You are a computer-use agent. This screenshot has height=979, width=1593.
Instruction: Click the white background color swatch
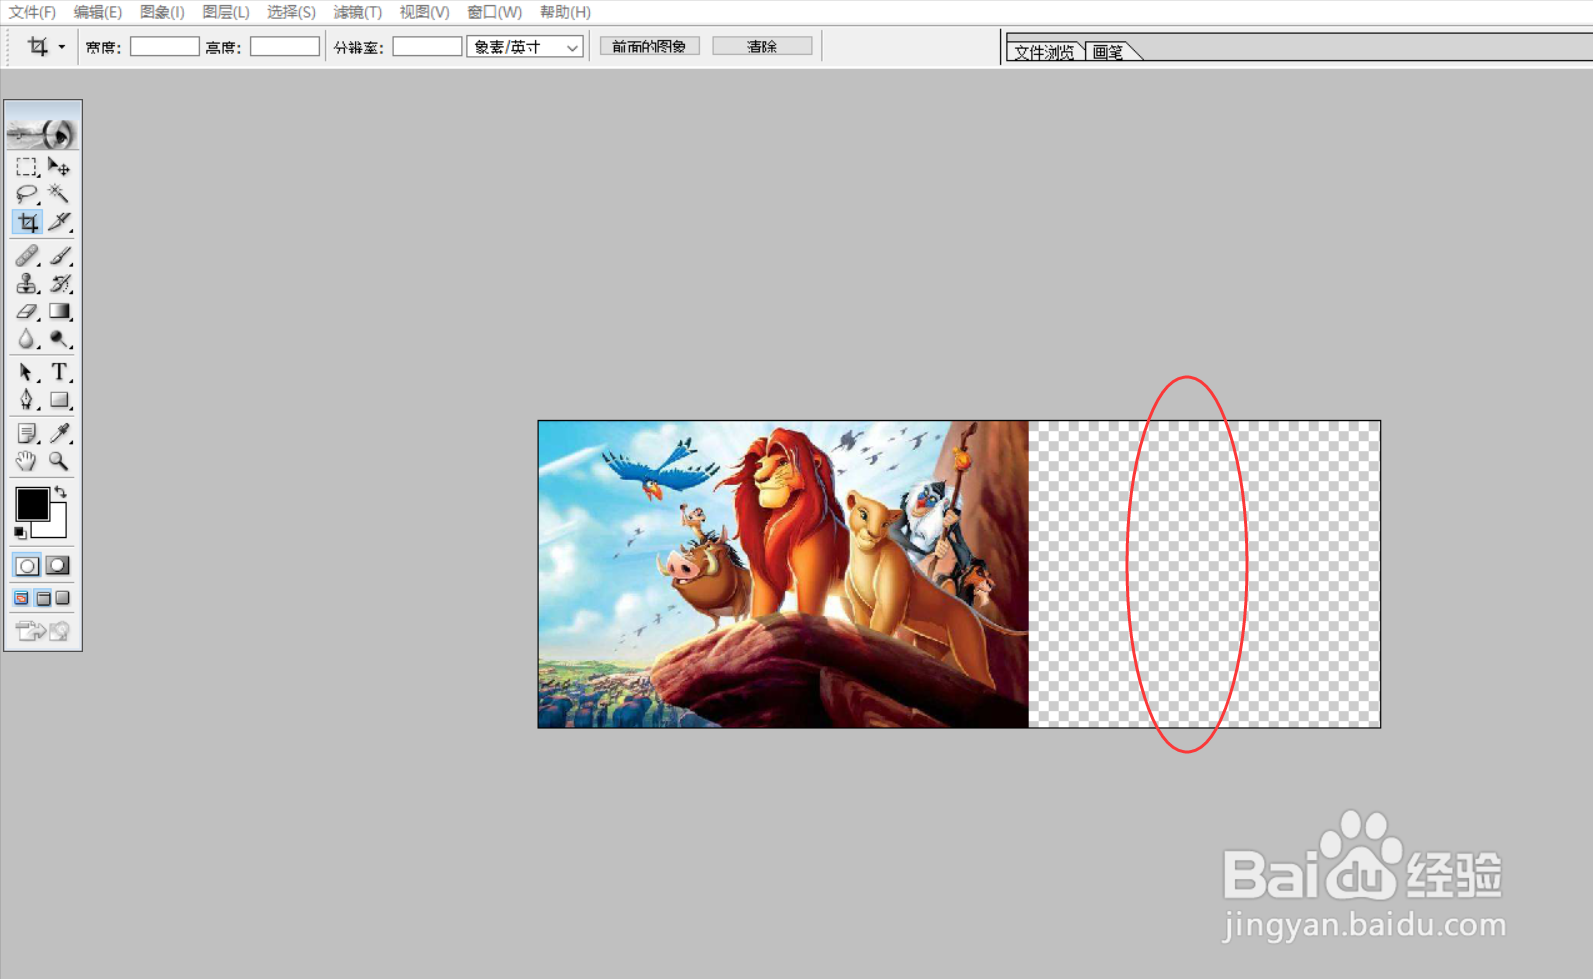click(56, 528)
